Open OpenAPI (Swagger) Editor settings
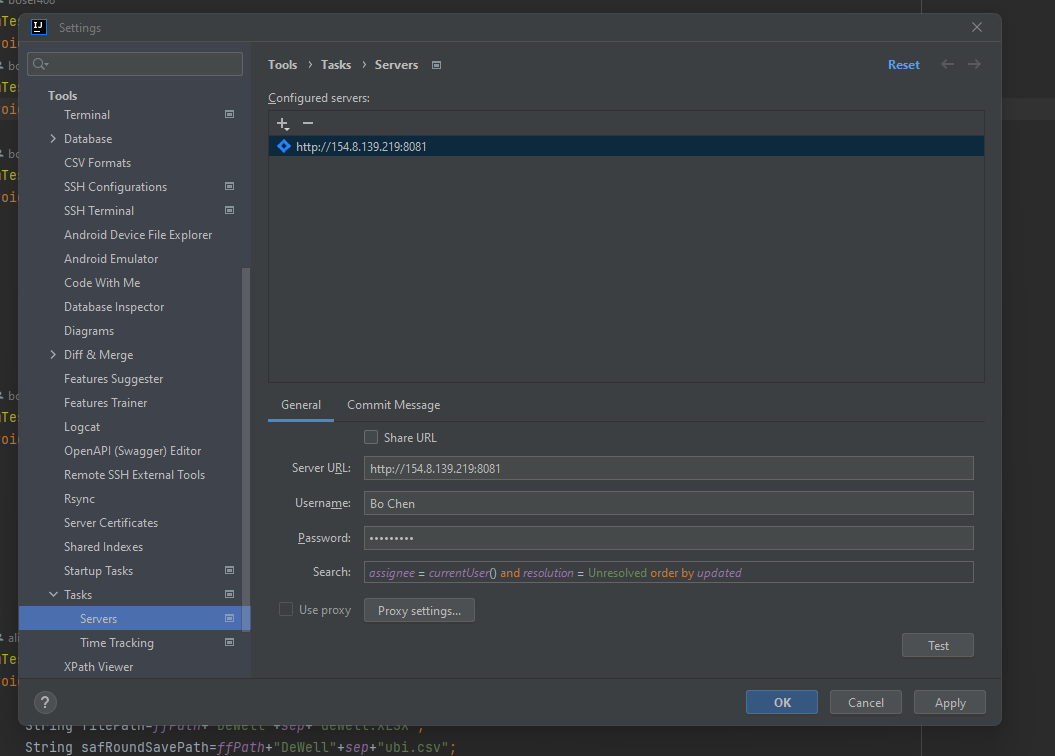1055x756 pixels. coord(133,451)
